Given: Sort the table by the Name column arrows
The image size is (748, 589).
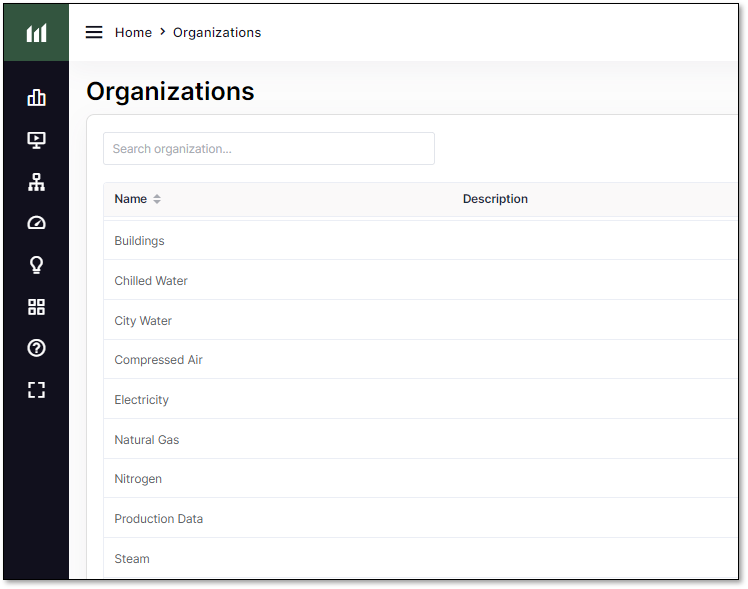Looking at the screenshot, I should coord(157,199).
